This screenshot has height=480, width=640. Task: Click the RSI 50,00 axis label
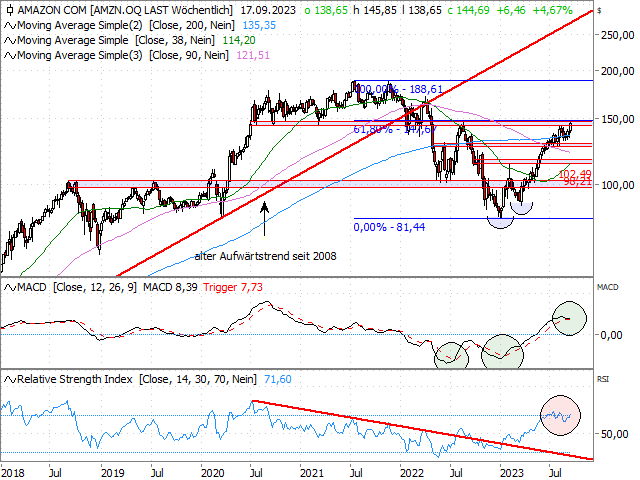[x=615, y=434]
